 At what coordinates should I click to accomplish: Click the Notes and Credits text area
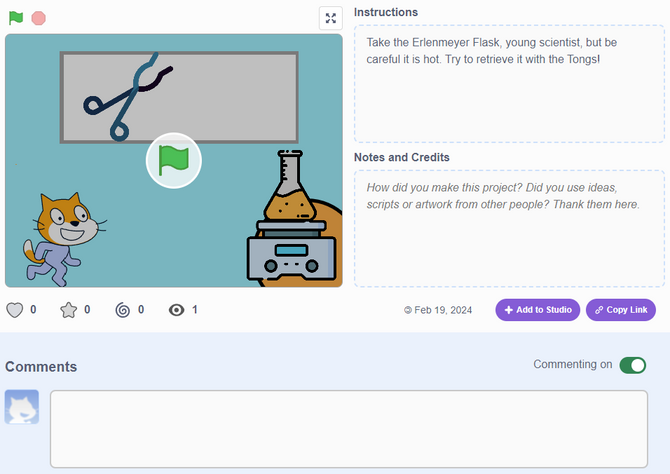coord(509,229)
